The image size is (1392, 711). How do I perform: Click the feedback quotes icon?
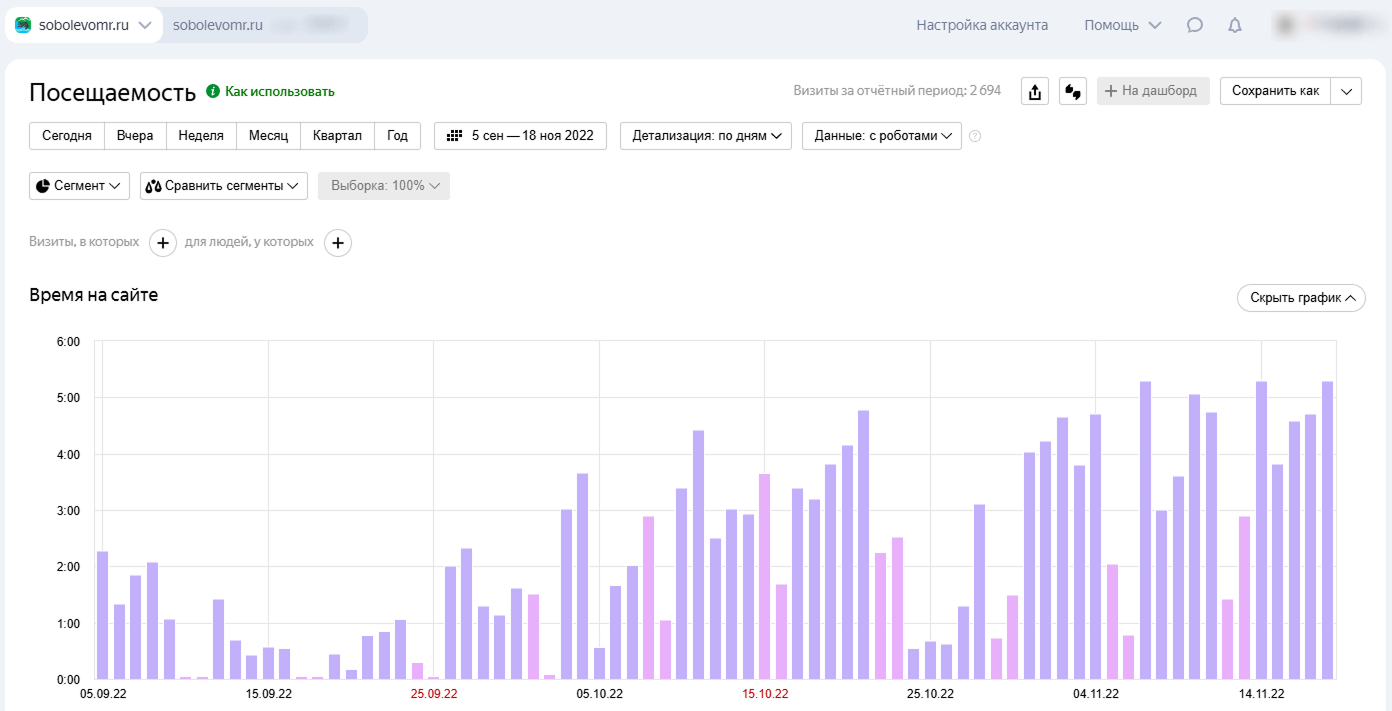coord(1073,92)
